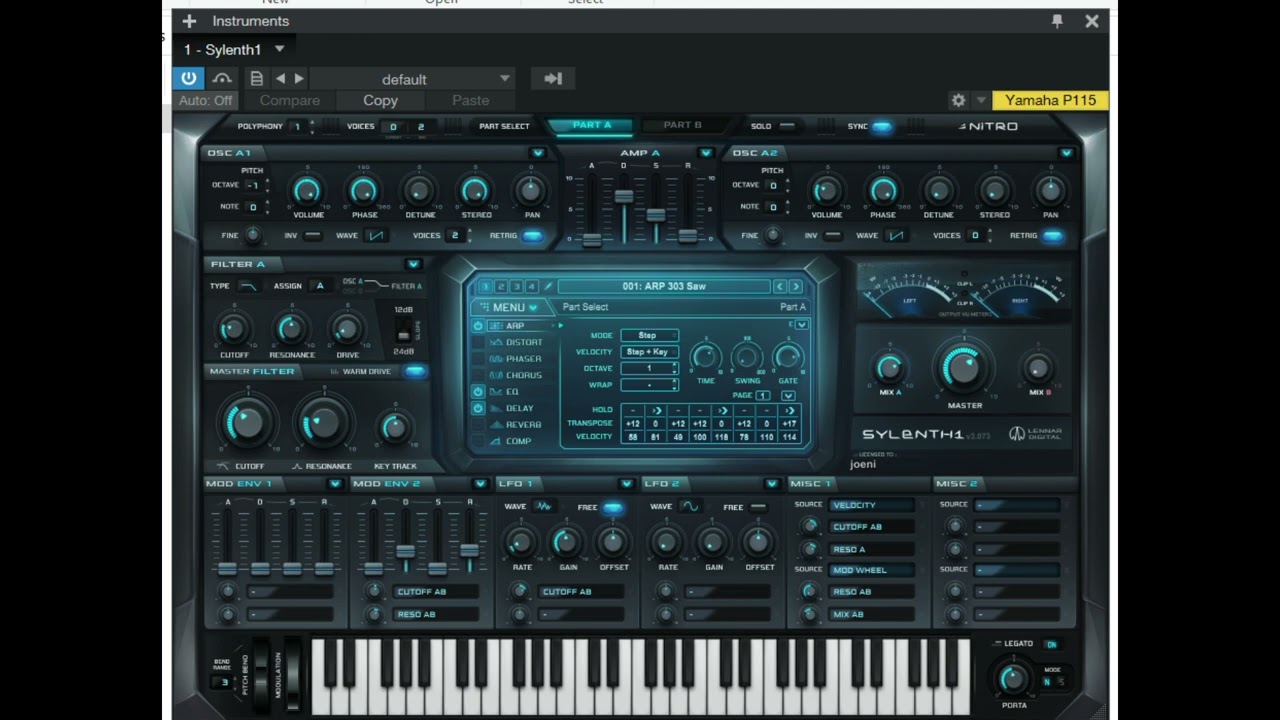The width and height of the screenshot is (1280, 720).
Task: Enable the DISTORT effect checkbox
Action: click(x=478, y=343)
